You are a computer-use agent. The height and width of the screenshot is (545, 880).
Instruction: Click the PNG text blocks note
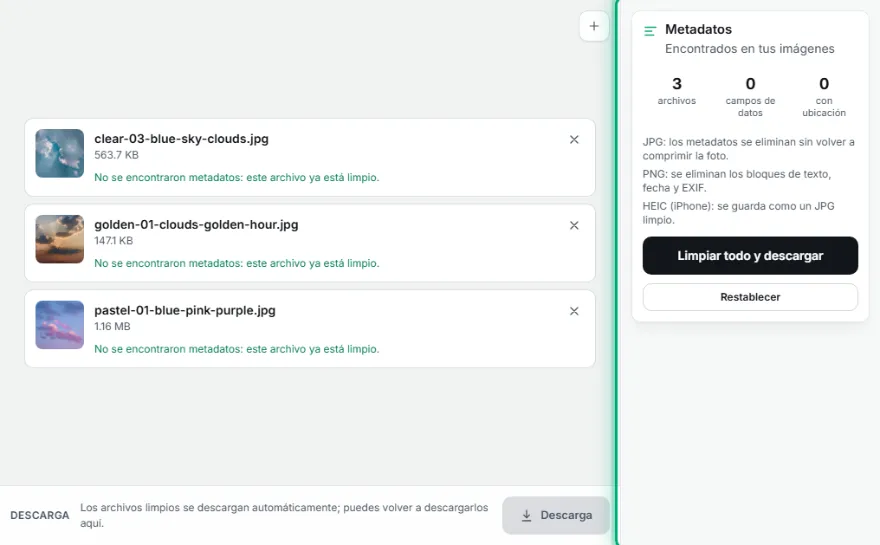tap(737, 181)
